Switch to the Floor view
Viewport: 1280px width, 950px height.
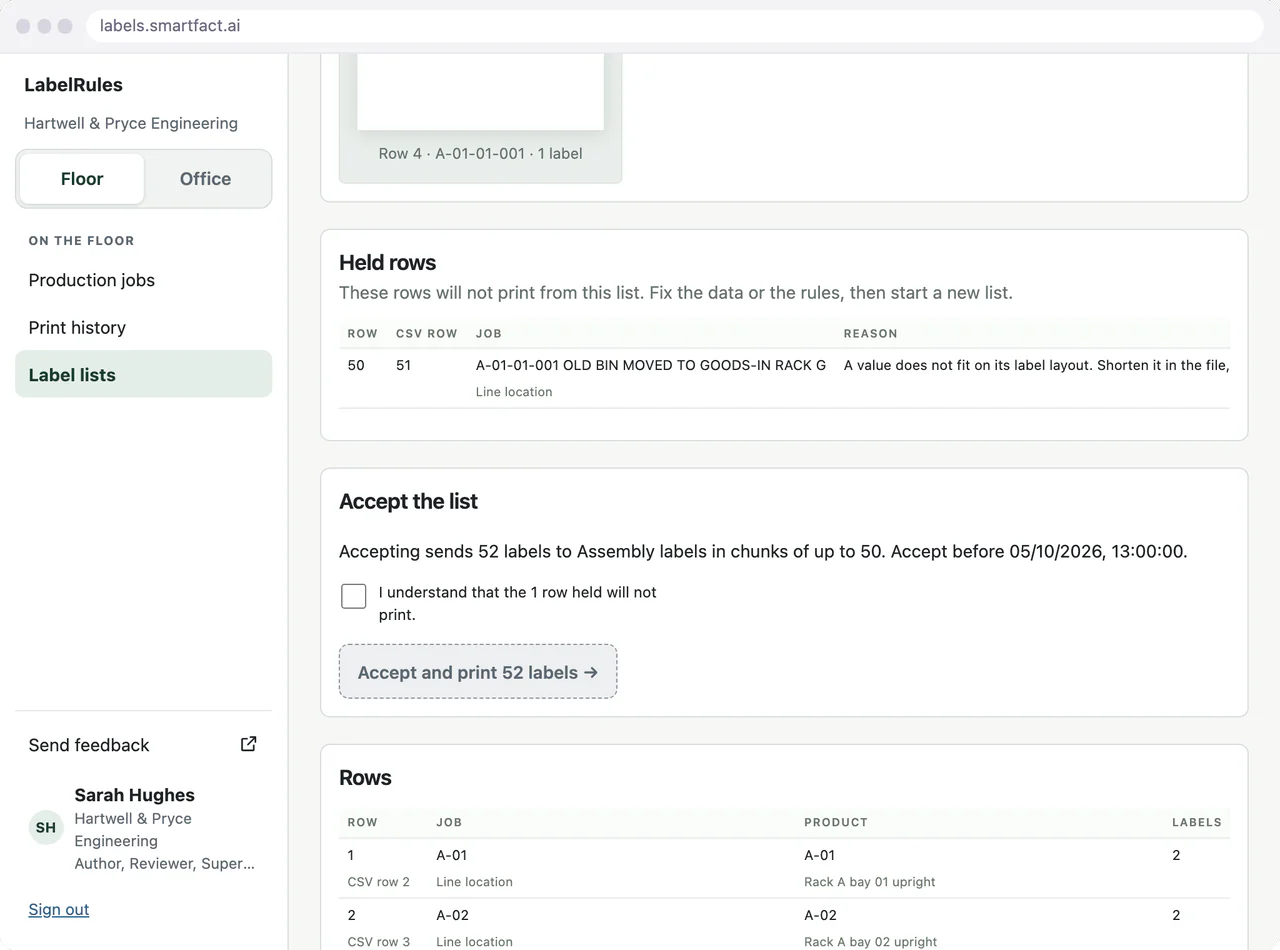pyautogui.click(x=82, y=179)
